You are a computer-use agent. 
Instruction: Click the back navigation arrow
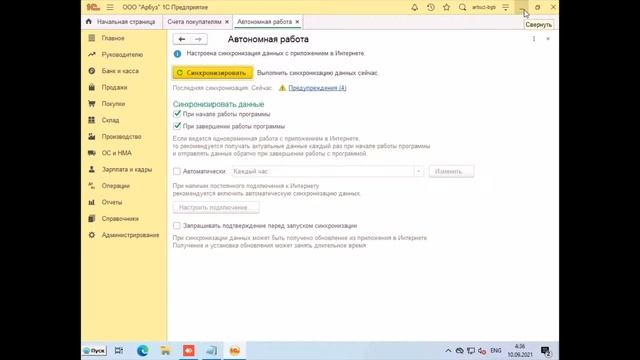(x=182, y=39)
